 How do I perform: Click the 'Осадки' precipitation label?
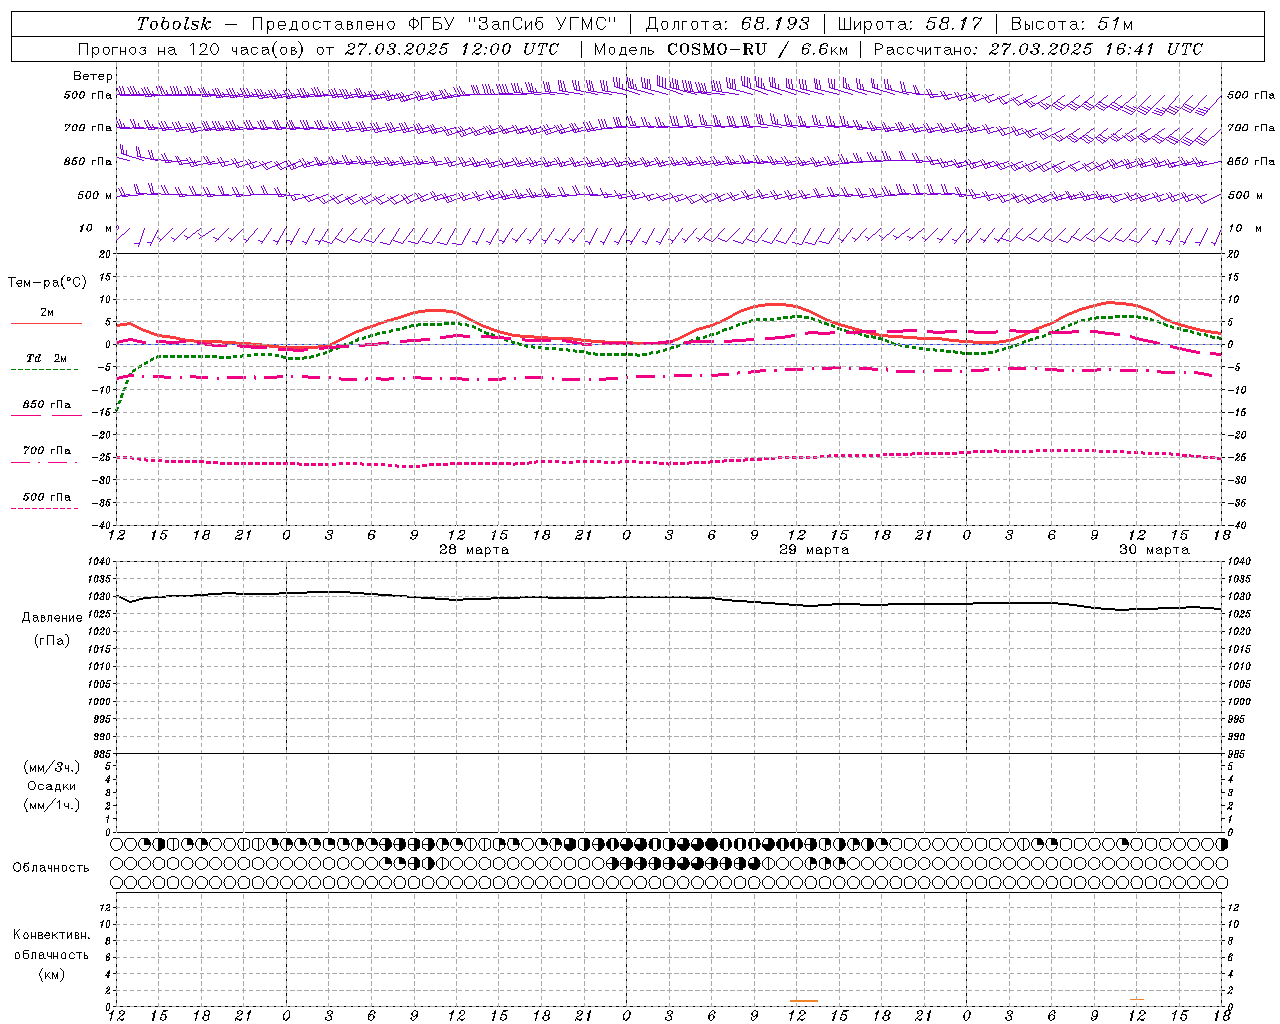[51, 786]
